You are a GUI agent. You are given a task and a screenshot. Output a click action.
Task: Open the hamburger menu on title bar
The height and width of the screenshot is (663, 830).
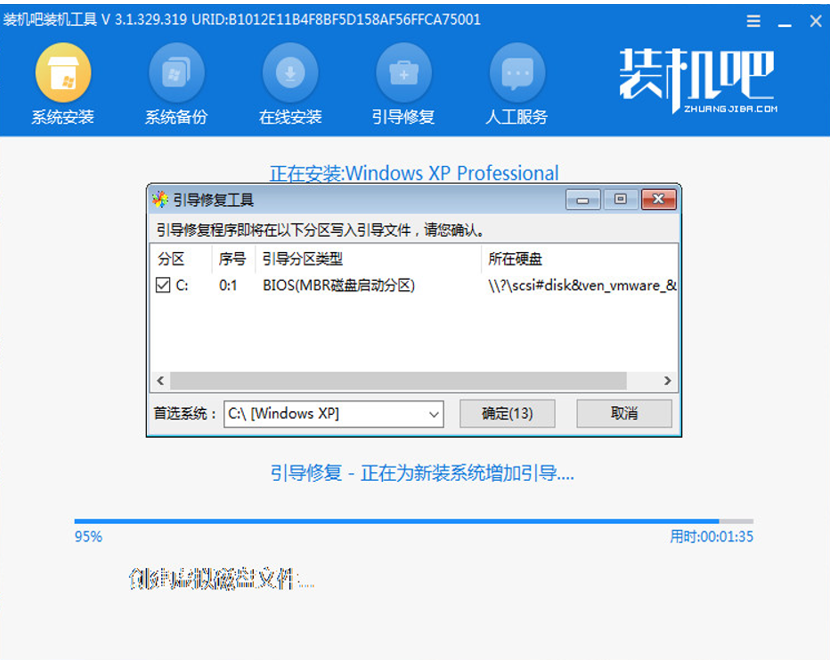[753, 20]
